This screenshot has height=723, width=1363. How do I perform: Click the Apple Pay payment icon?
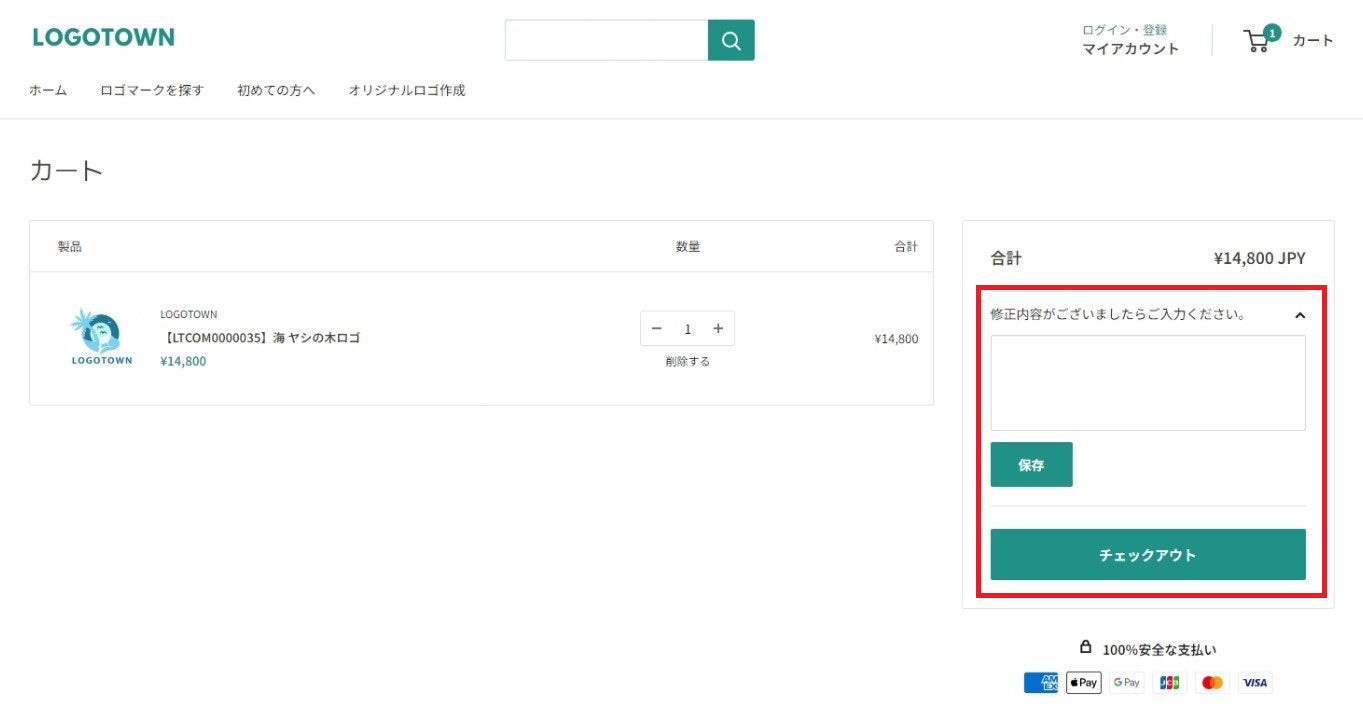(x=1083, y=683)
